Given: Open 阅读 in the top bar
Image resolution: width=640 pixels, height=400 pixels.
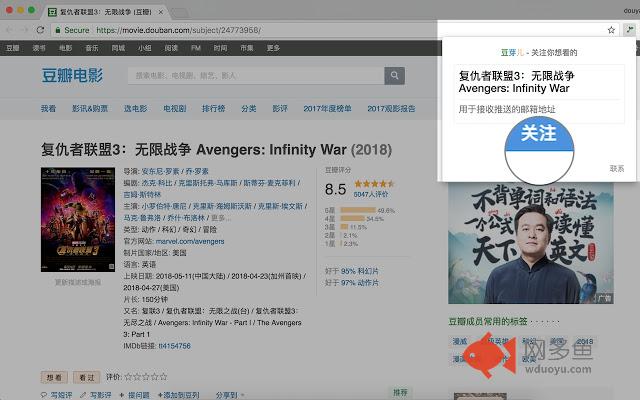Looking at the screenshot, I should [171, 48].
